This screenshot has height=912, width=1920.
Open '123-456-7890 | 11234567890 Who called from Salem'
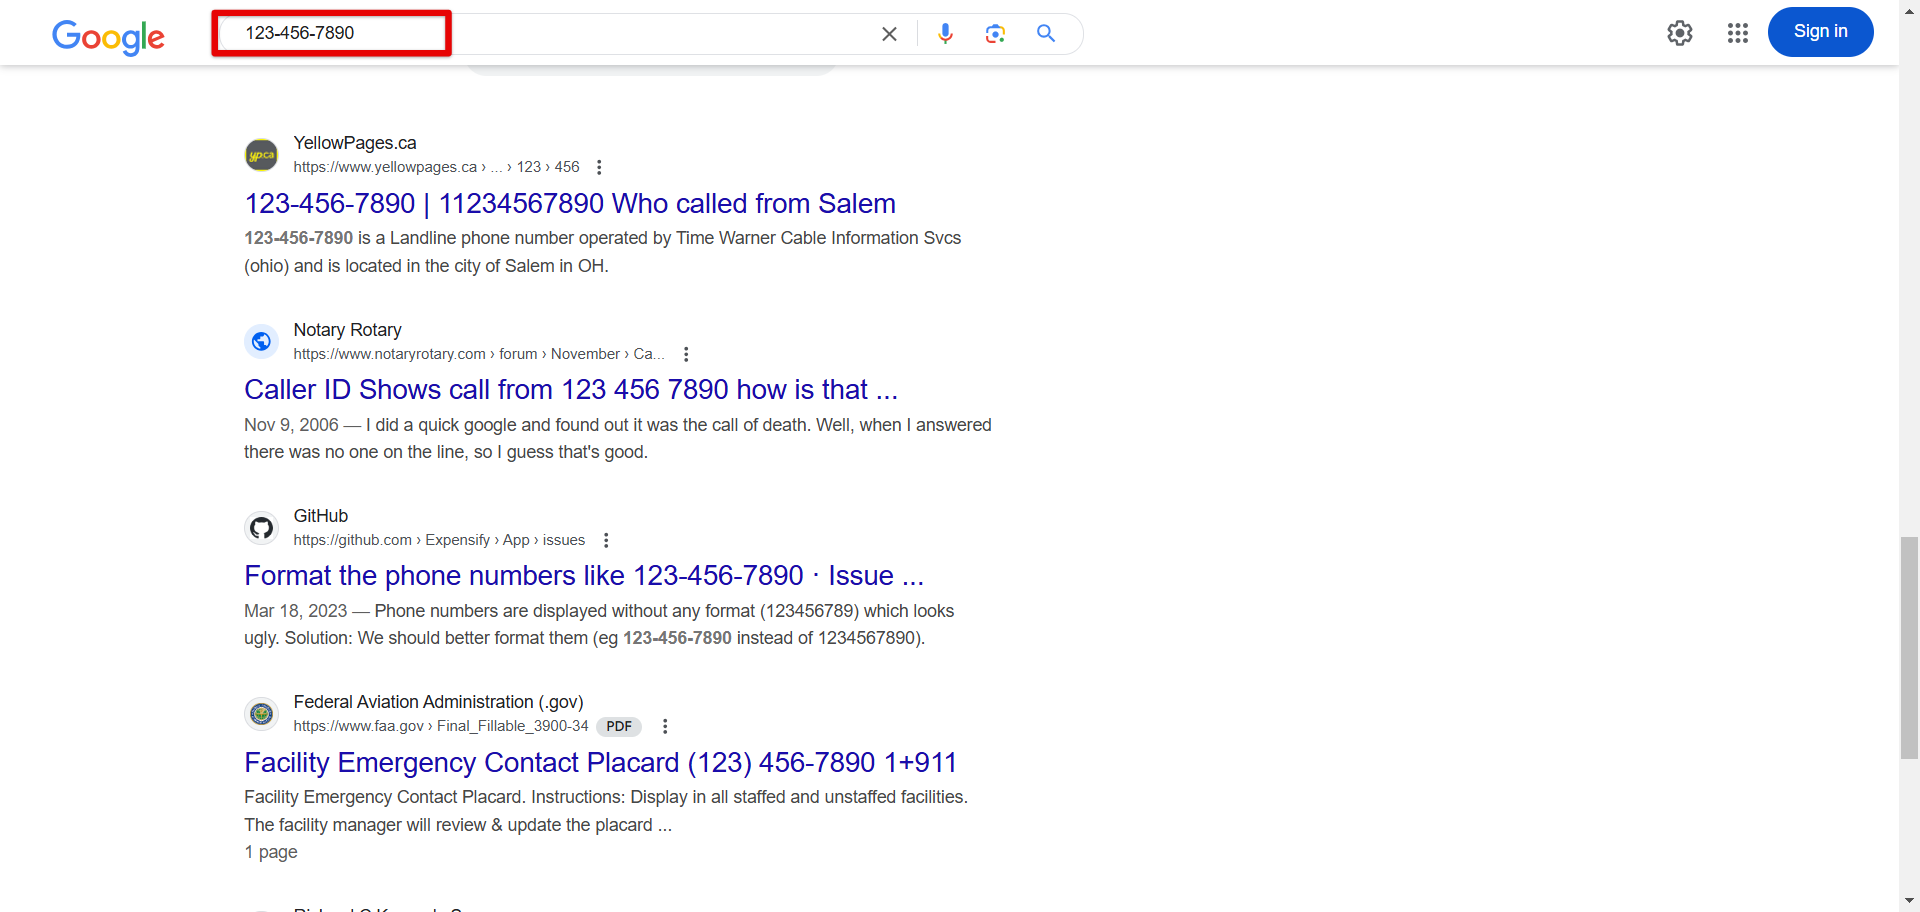[x=570, y=203]
